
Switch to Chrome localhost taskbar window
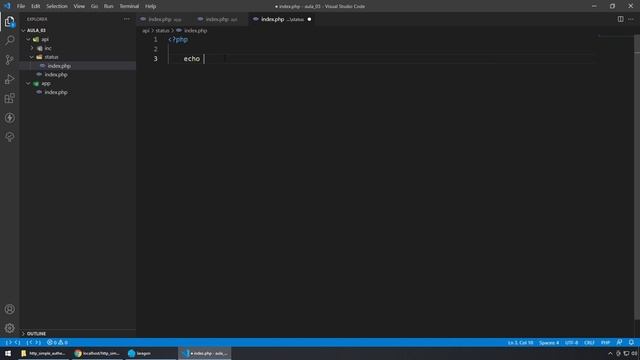click(x=97, y=353)
